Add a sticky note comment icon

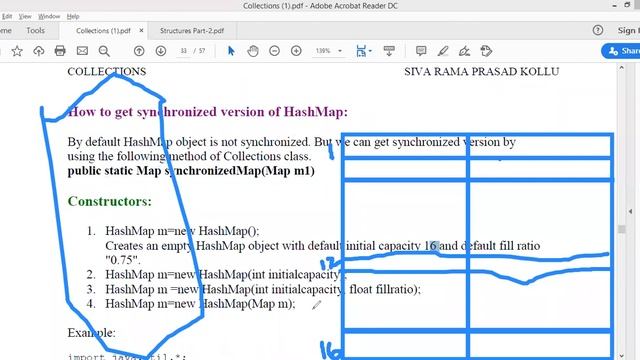pos(421,51)
